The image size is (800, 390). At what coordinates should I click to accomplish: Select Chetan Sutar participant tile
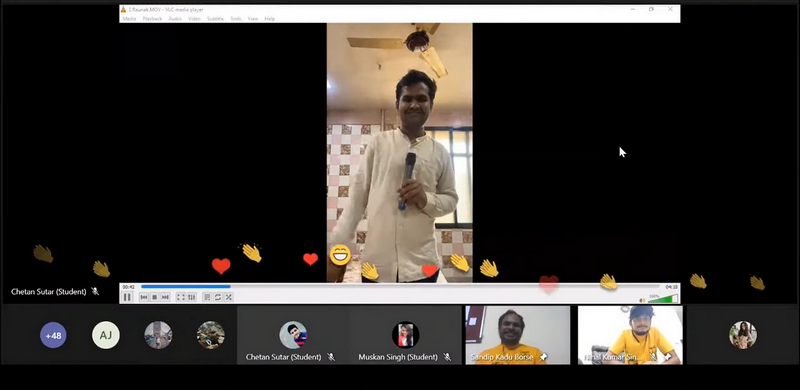(293, 335)
